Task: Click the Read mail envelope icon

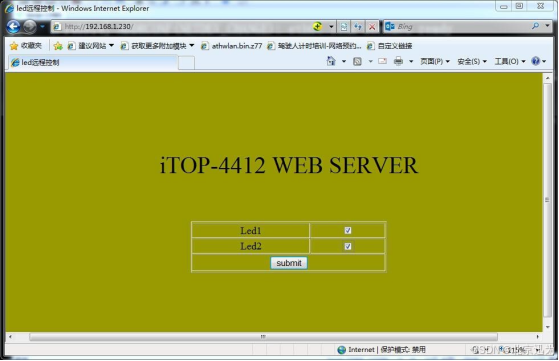Action: (383, 61)
